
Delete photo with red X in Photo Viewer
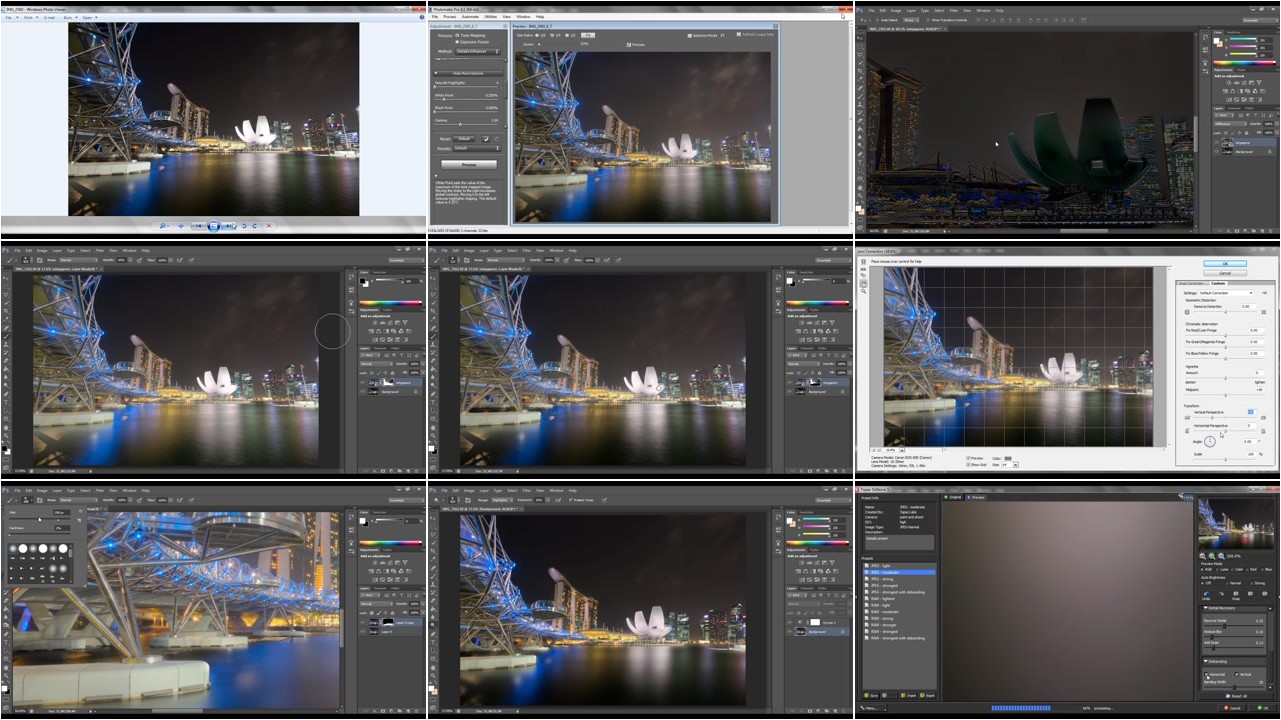pos(269,225)
